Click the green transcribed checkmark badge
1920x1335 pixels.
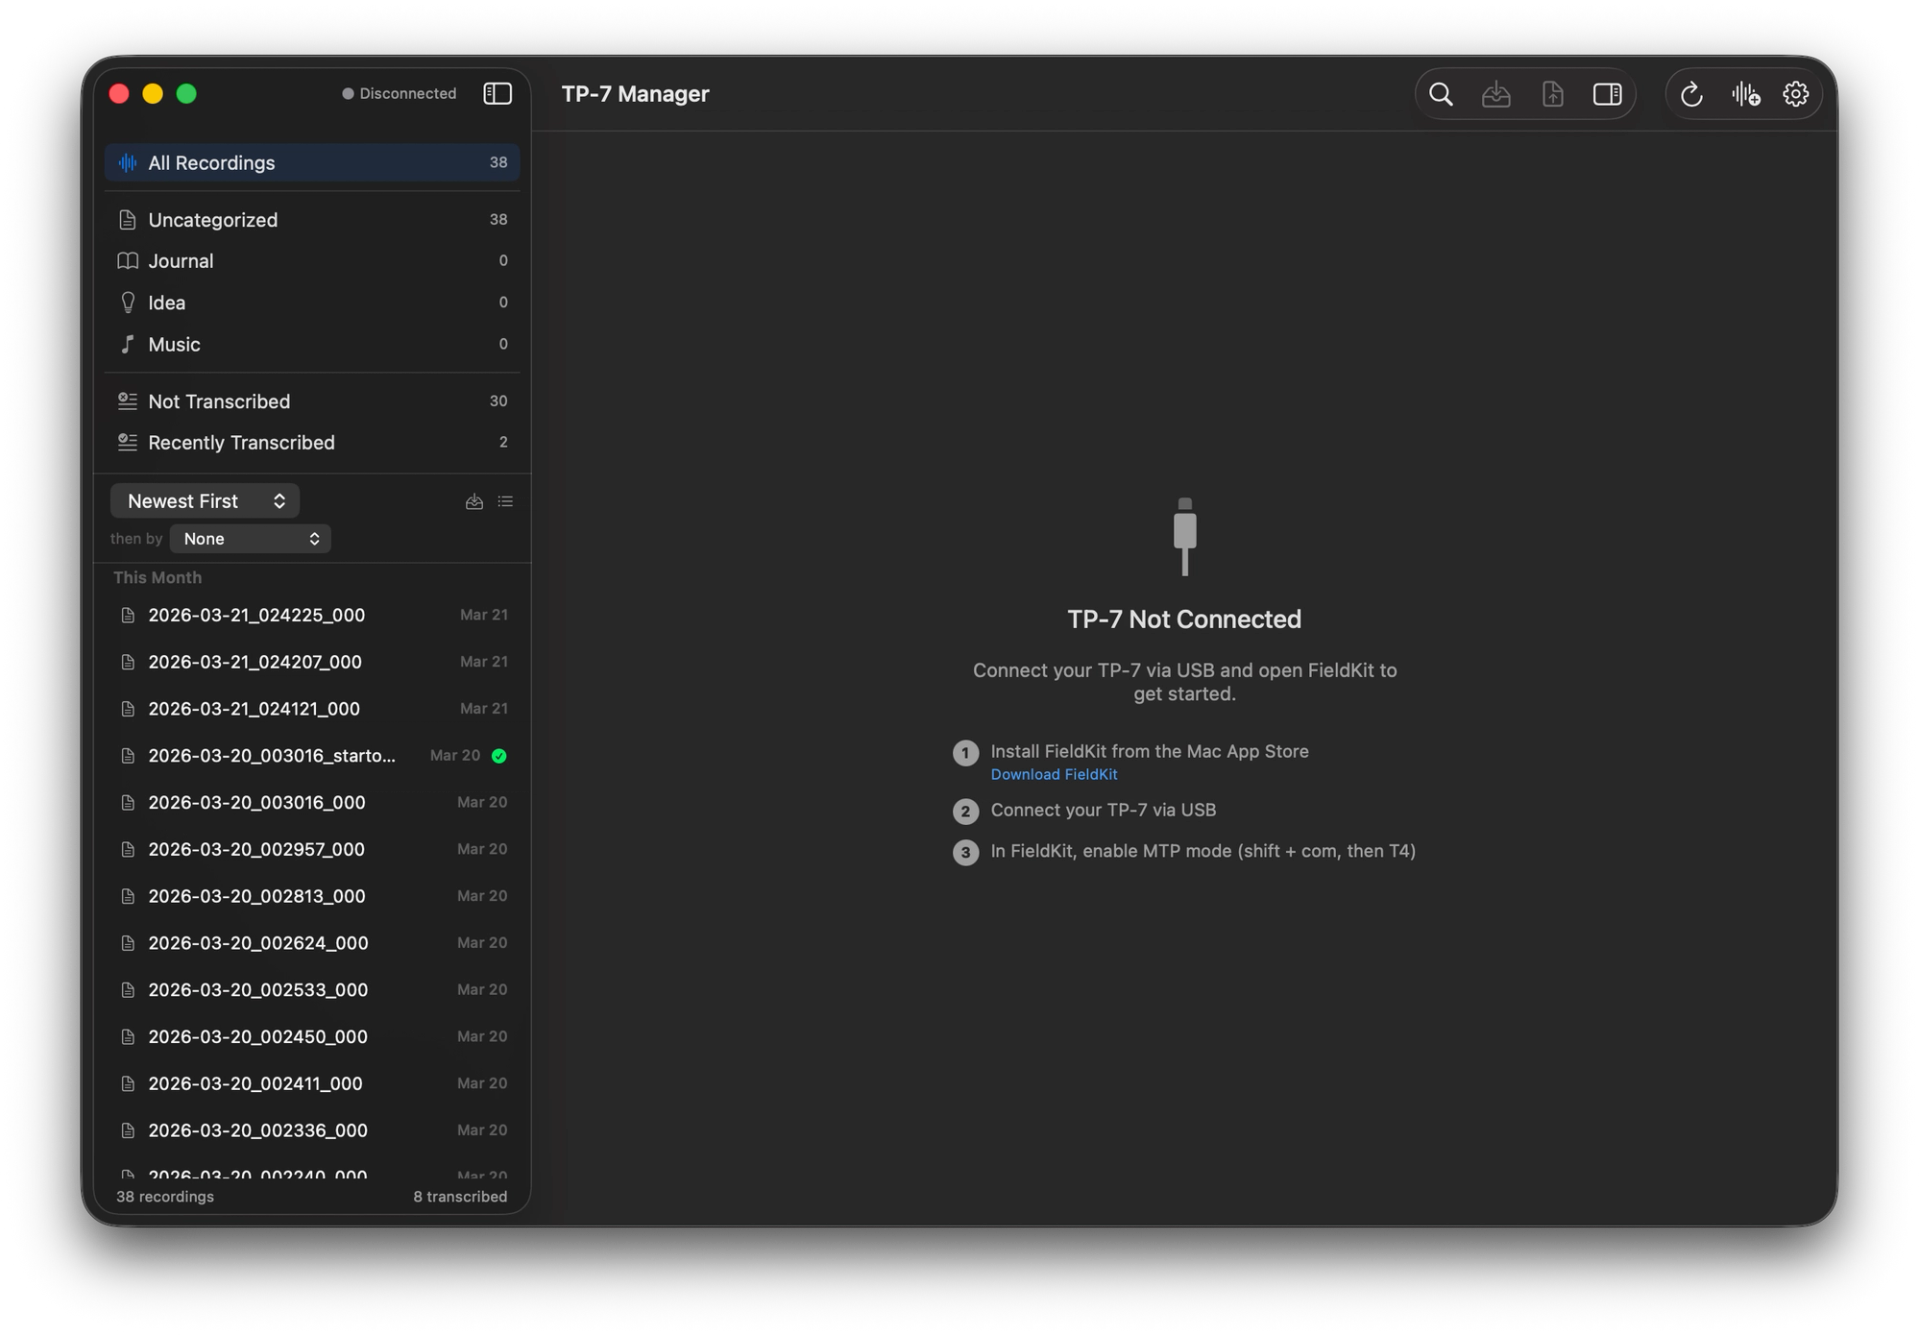499,756
